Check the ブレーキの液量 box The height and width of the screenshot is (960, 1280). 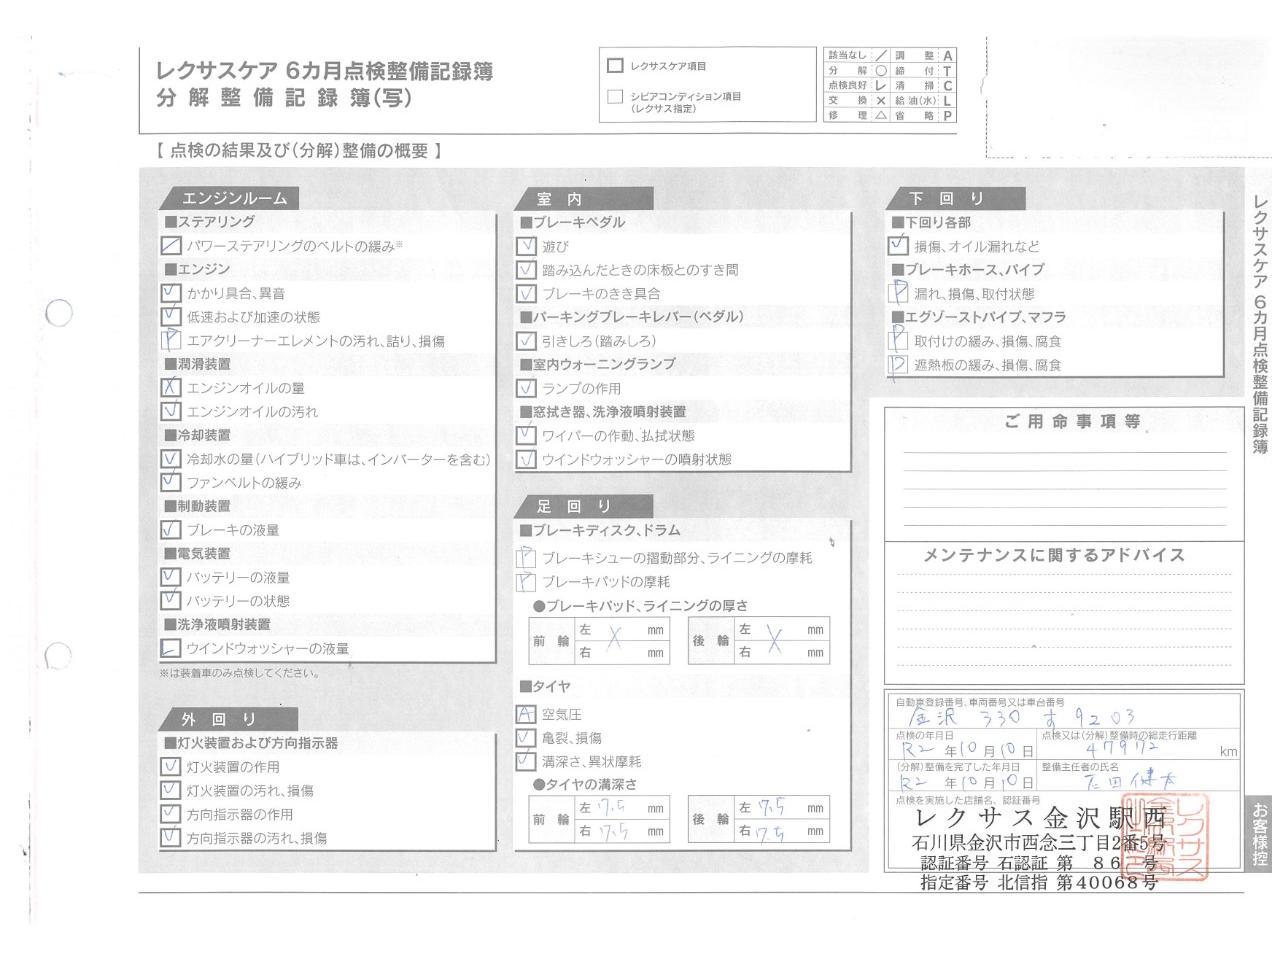[171, 530]
